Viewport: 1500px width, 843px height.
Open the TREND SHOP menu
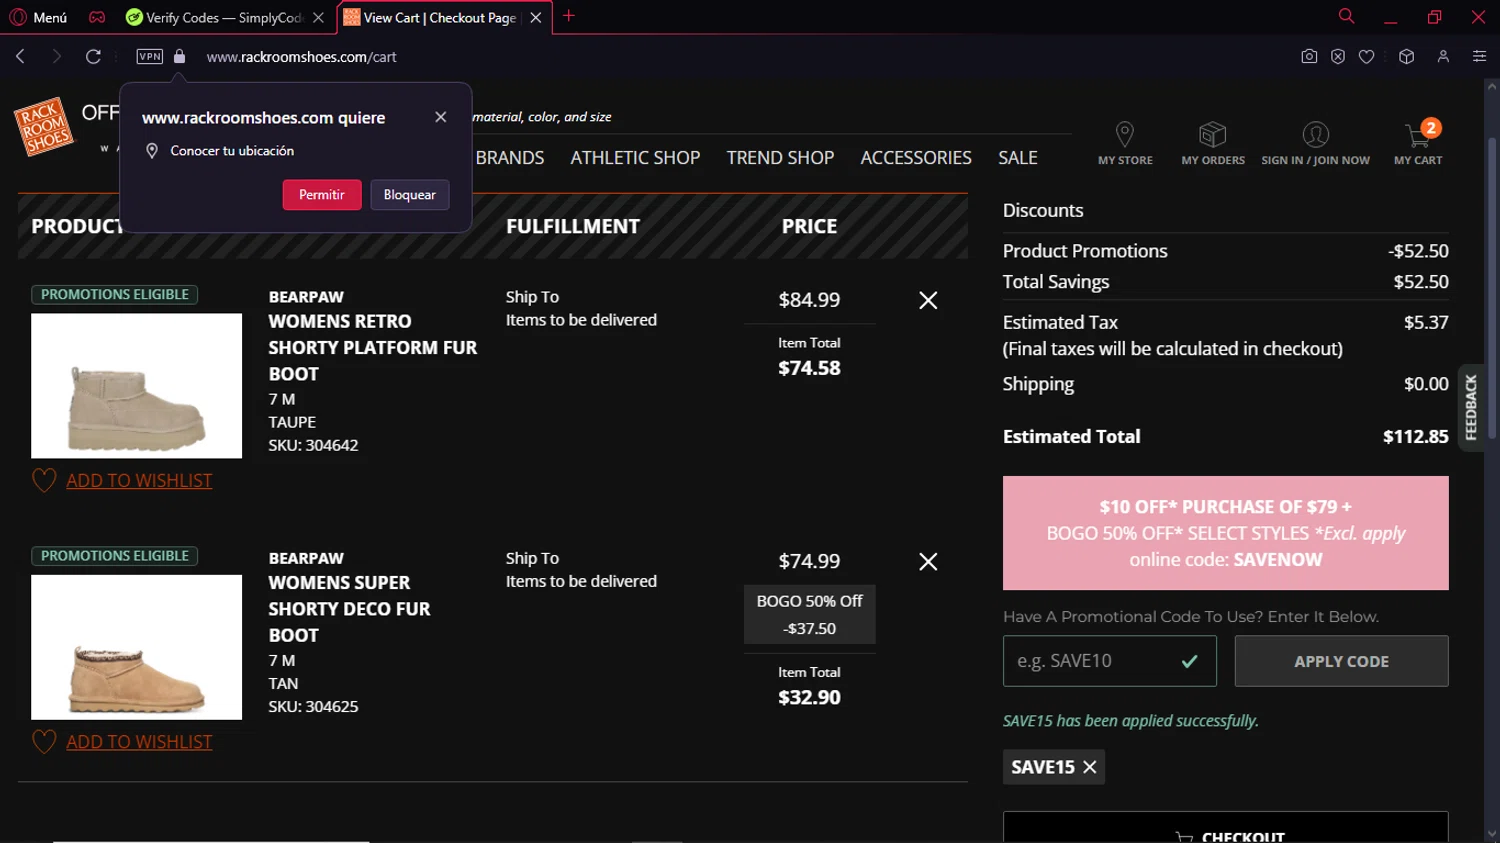(x=780, y=158)
